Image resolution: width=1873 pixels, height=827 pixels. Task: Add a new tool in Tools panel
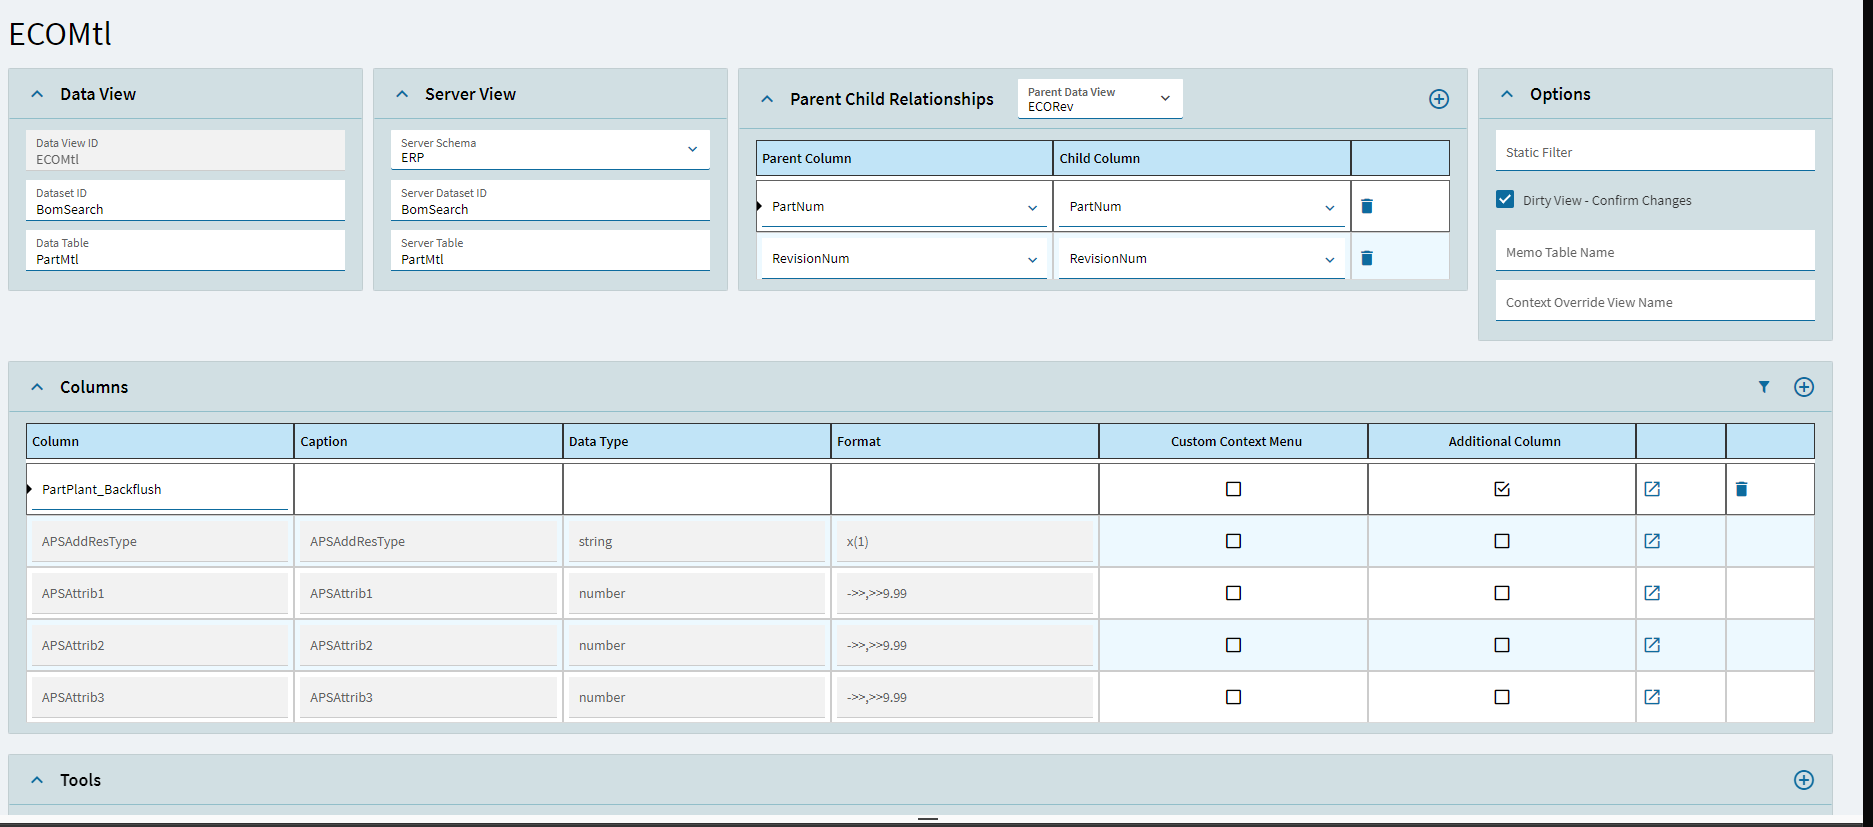click(x=1803, y=780)
